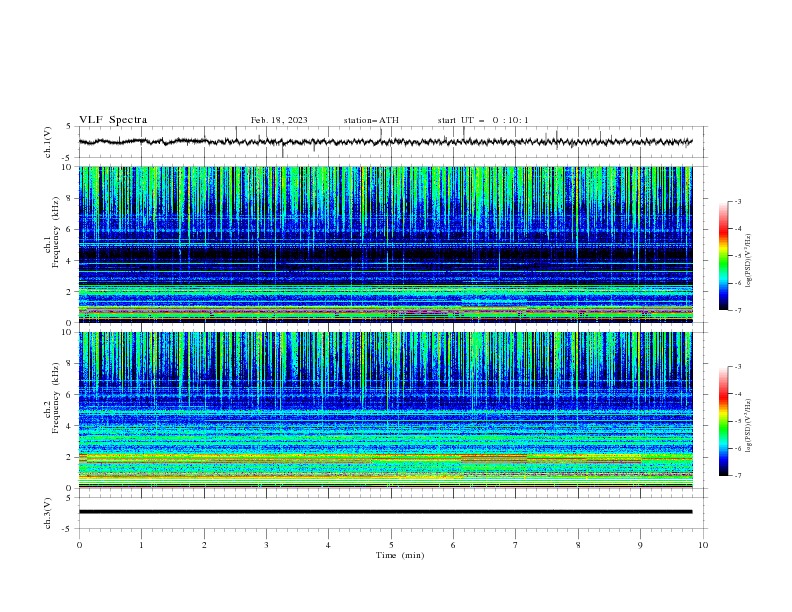Click the "-7" tick on ch.2 color bar
This screenshot has height=612, width=792.
tap(737, 476)
